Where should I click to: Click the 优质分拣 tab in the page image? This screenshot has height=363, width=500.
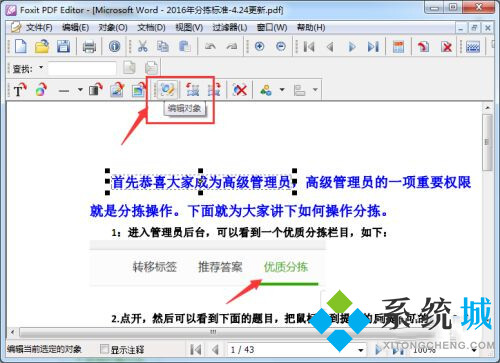point(286,267)
